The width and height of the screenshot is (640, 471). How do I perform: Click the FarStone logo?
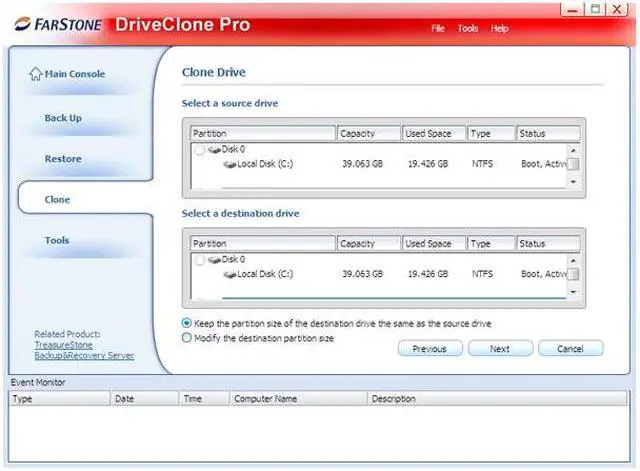[58, 24]
